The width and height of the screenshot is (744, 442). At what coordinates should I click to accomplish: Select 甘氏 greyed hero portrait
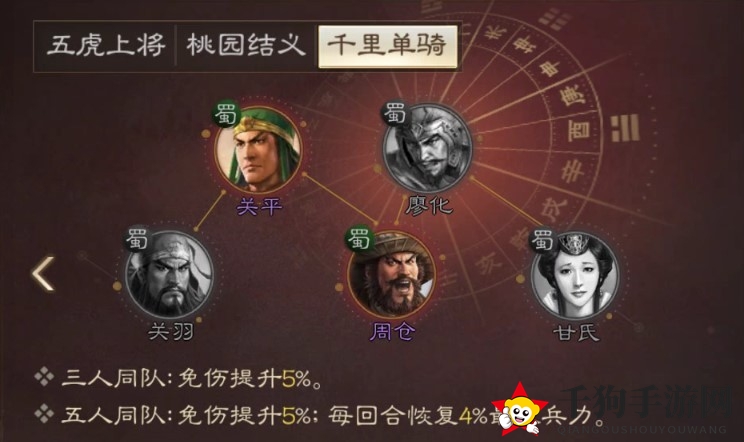click(x=575, y=275)
